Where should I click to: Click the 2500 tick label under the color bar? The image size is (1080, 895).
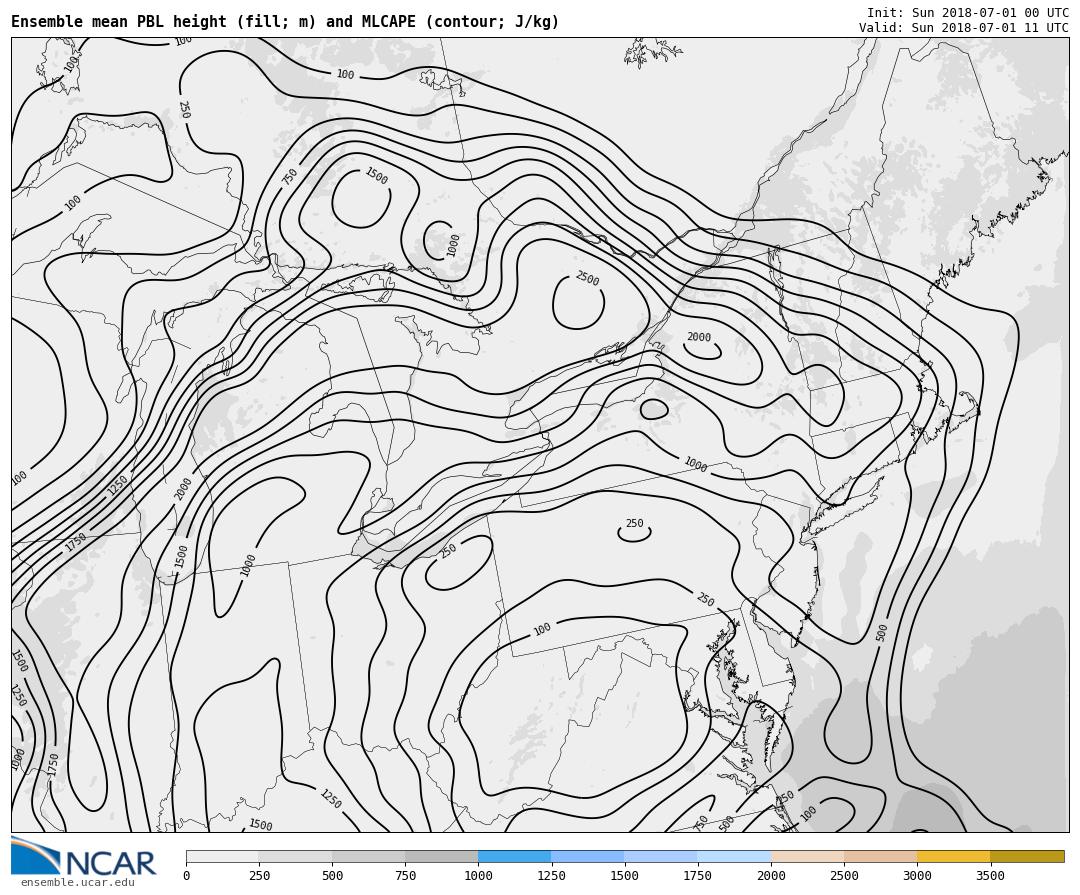(844, 876)
